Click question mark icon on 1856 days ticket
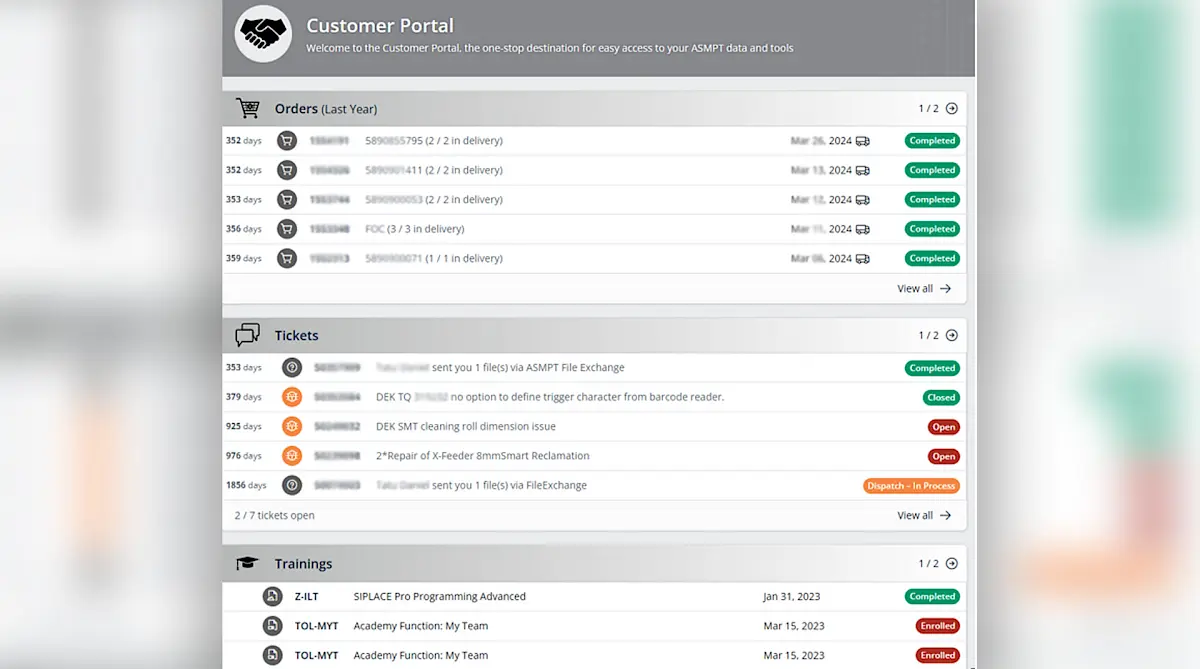Screen dimensions: 1200x669 [x=291, y=485]
